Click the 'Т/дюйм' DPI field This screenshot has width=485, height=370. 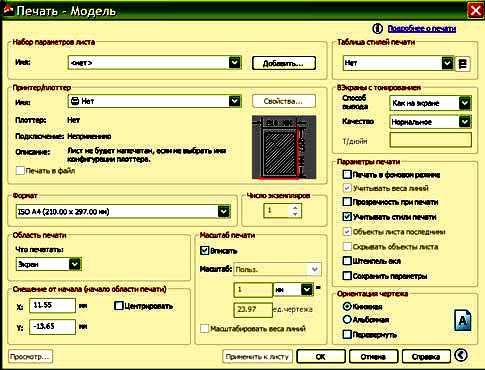(x=430, y=140)
